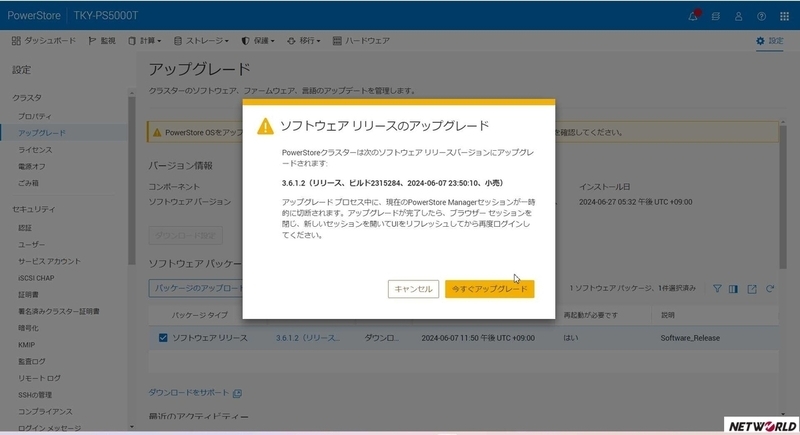Select SSHの管理 in settings sidebar
Screen dimensions: 800x435
tap(35, 395)
